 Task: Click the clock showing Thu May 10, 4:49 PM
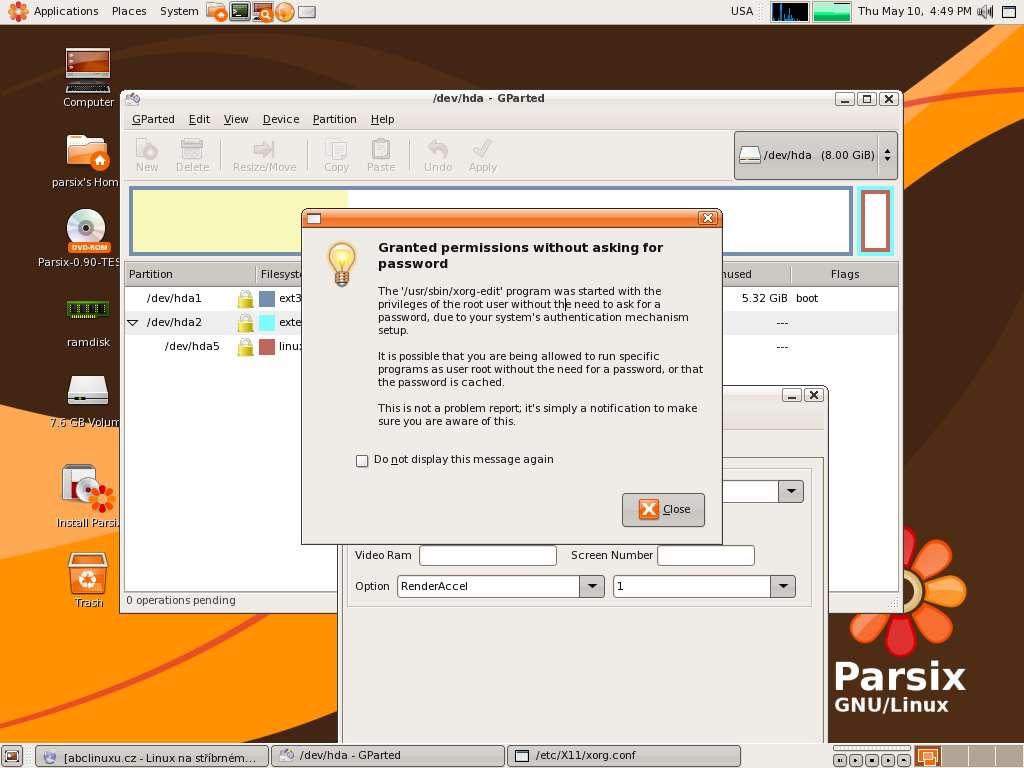click(x=914, y=11)
